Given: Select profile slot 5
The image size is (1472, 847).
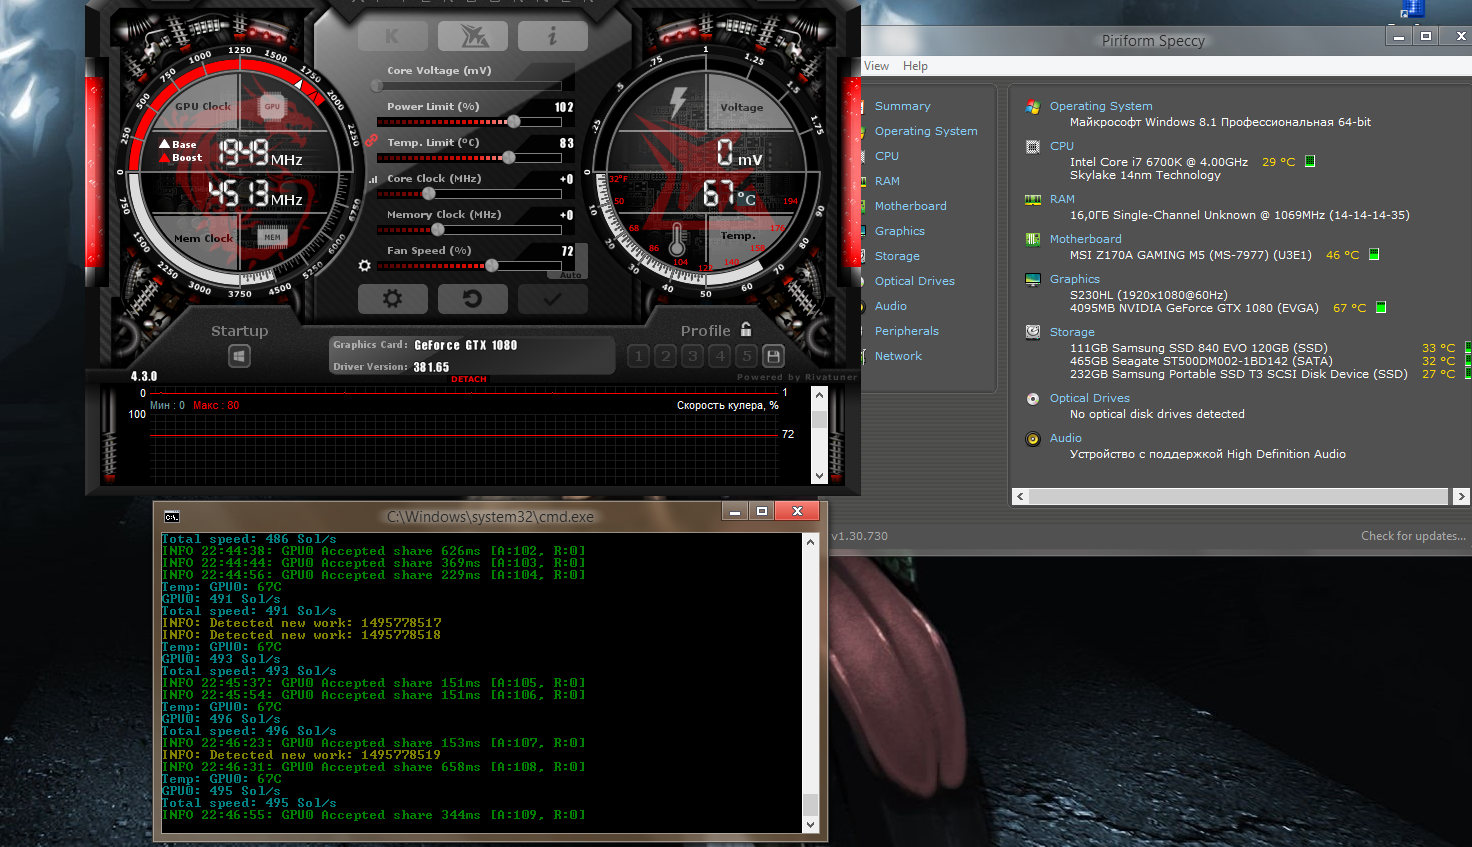Looking at the screenshot, I should click(746, 356).
